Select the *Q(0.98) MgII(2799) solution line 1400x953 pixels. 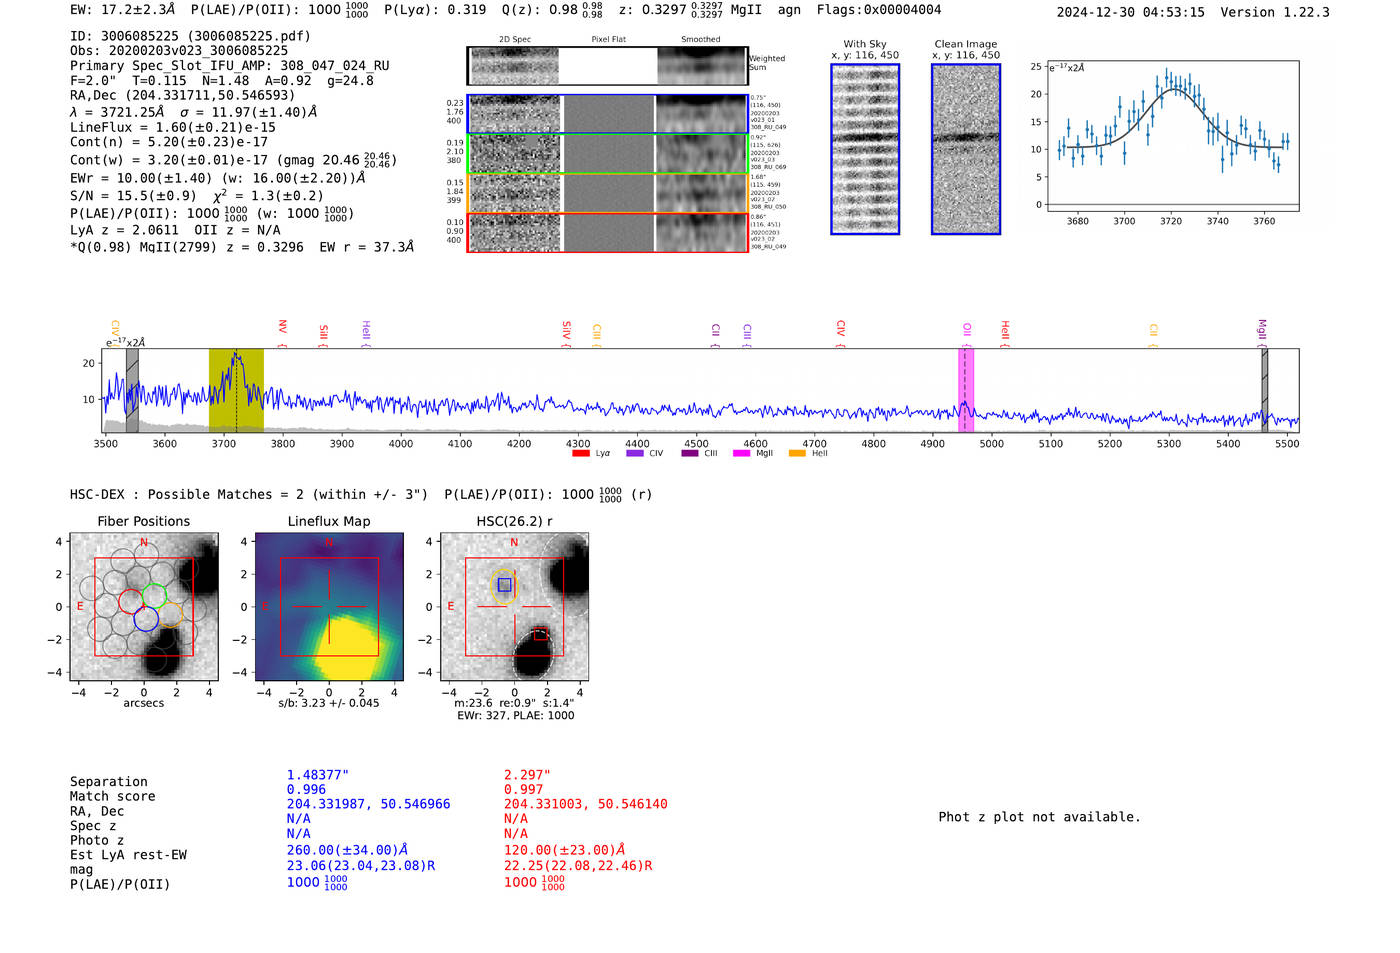tap(242, 247)
